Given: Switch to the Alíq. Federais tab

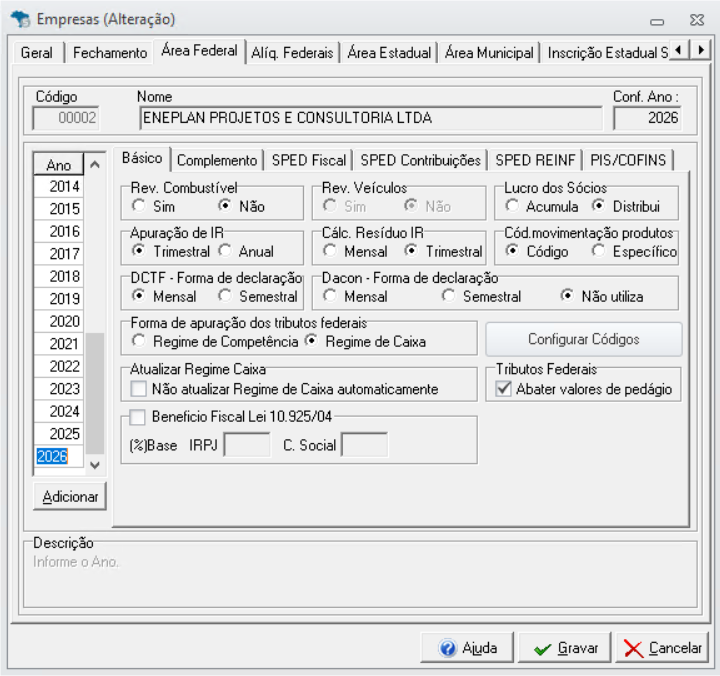Looking at the screenshot, I should [292, 52].
